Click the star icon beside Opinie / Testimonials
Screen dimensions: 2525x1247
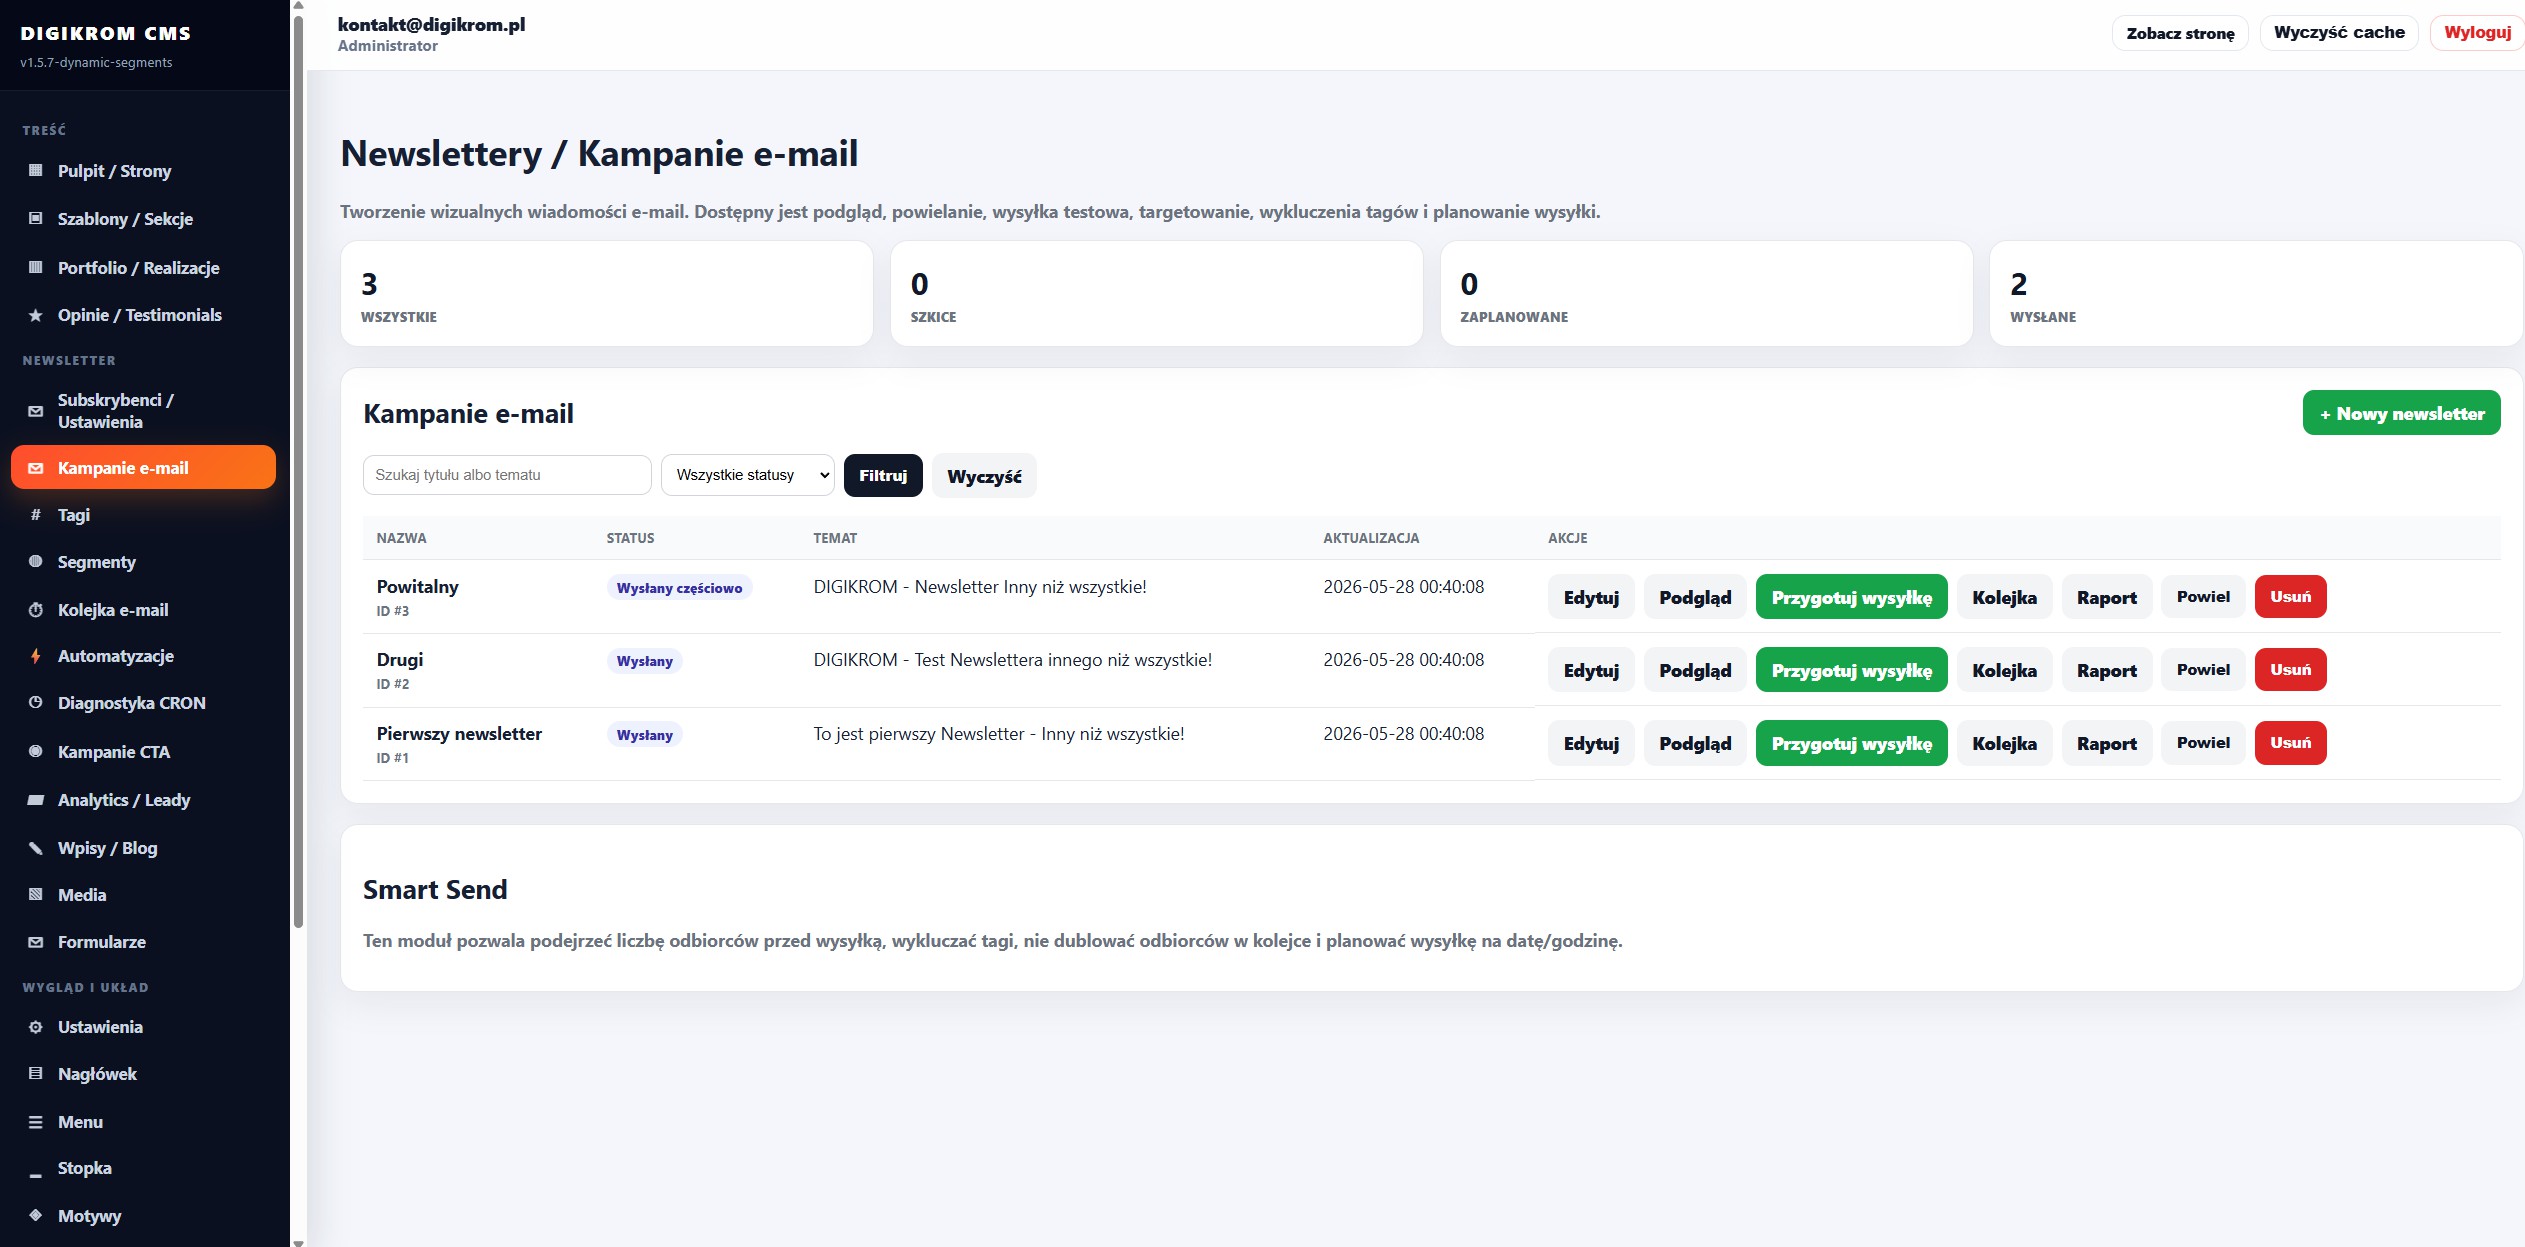tap(36, 315)
